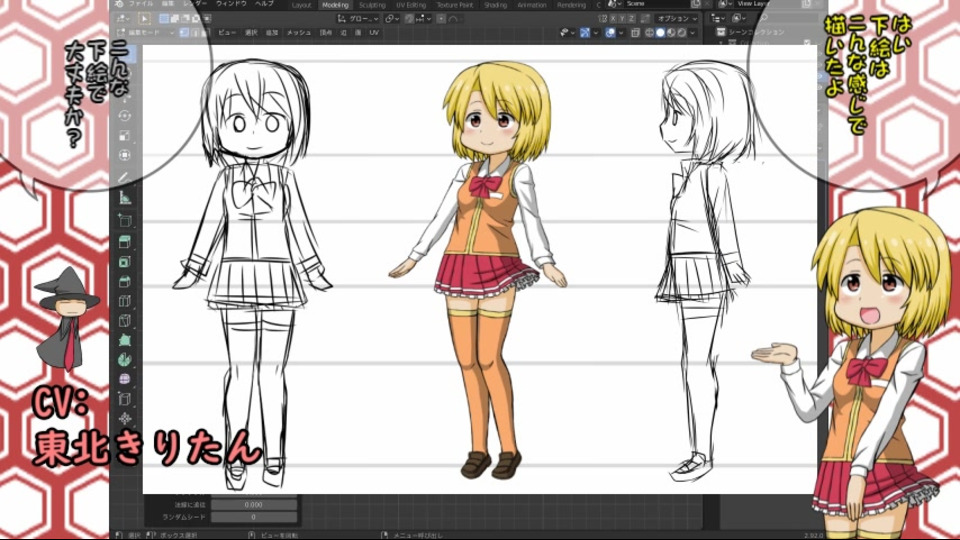Switch viewport to Material Preview shading
The height and width of the screenshot is (540, 960).
pyautogui.click(x=671, y=32)
